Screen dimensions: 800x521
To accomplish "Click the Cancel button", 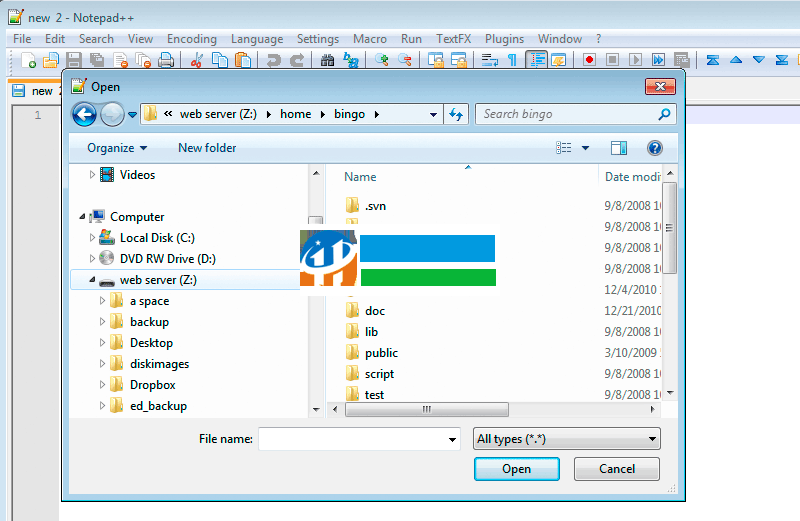I will pos(617,468).
